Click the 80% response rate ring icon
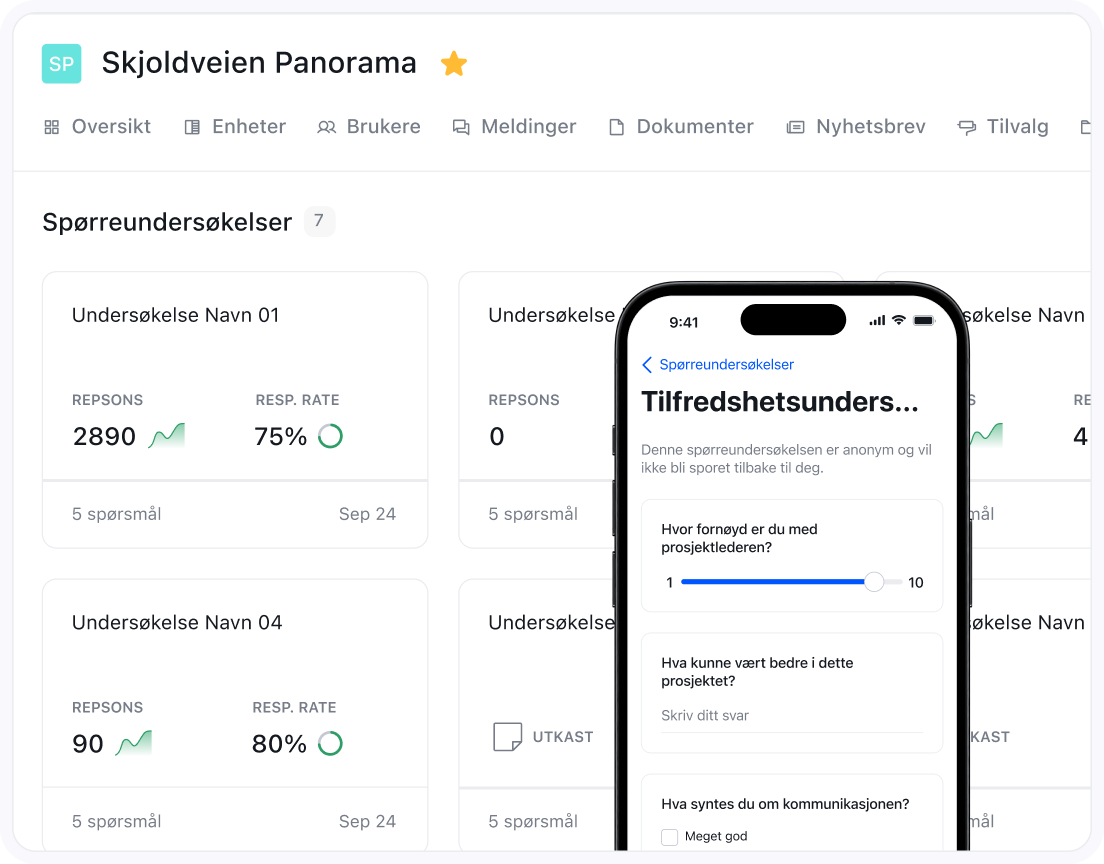This screenshot has width=1104, height=864. point(330,743)
